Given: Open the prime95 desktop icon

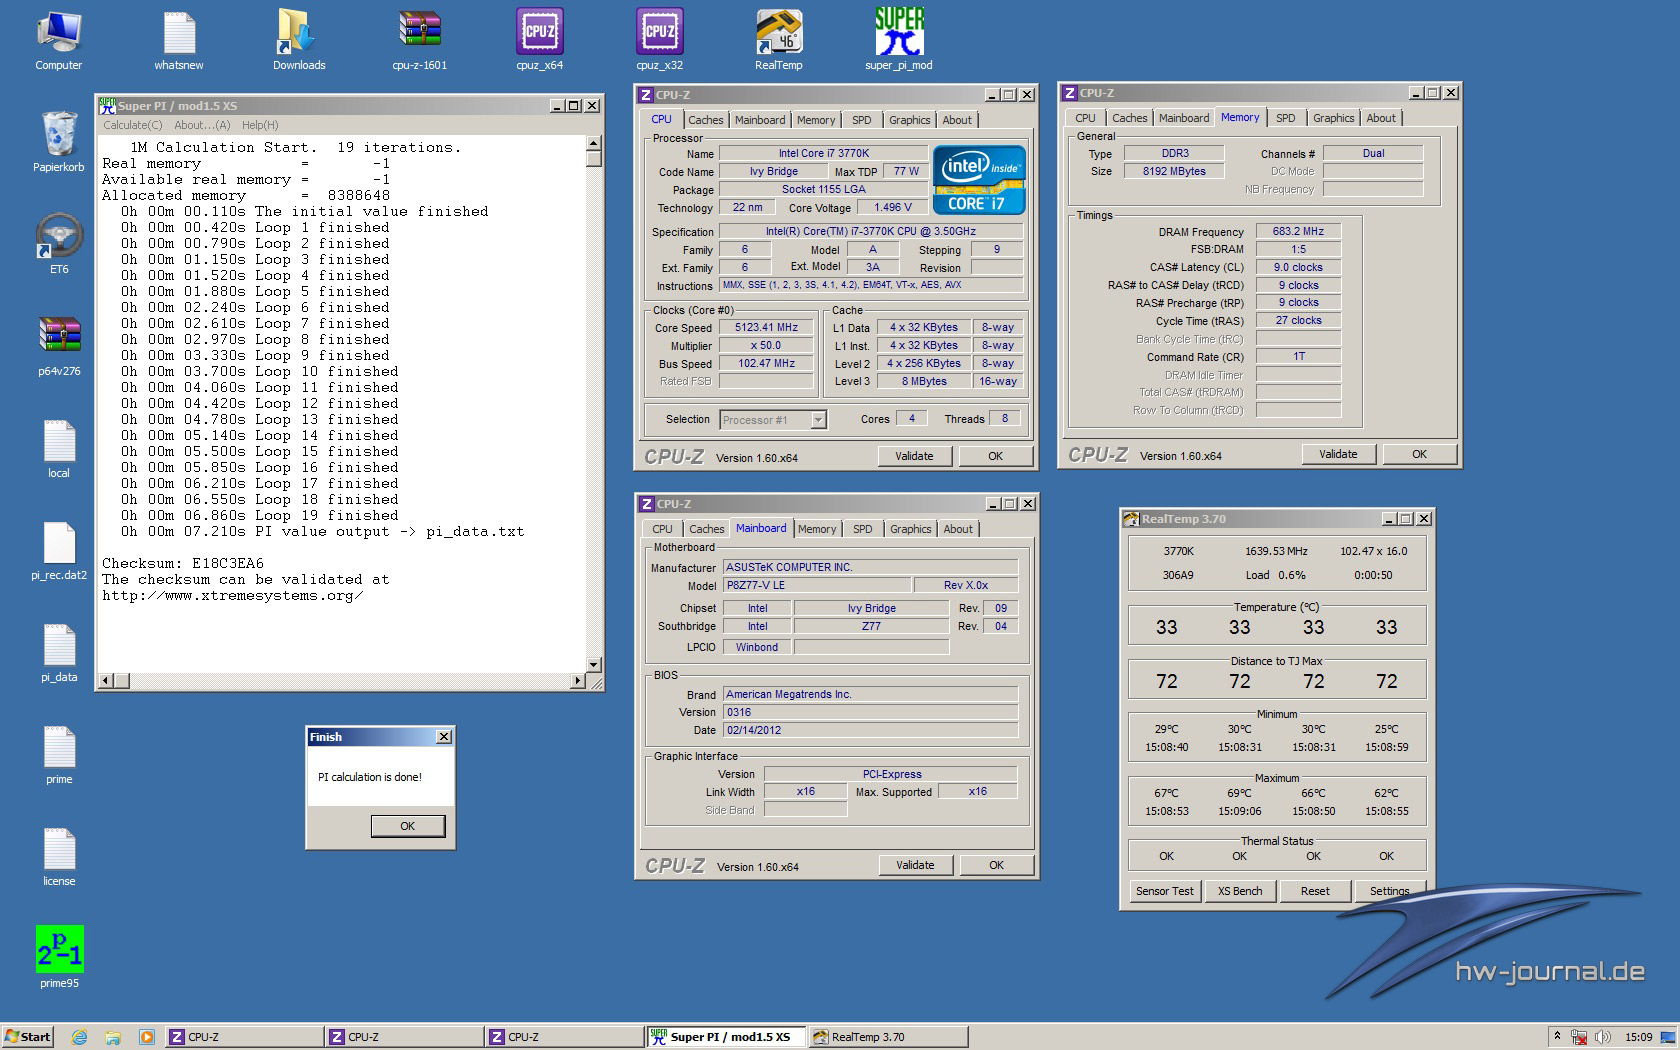Looking at the screenshot, I should 59,950.
